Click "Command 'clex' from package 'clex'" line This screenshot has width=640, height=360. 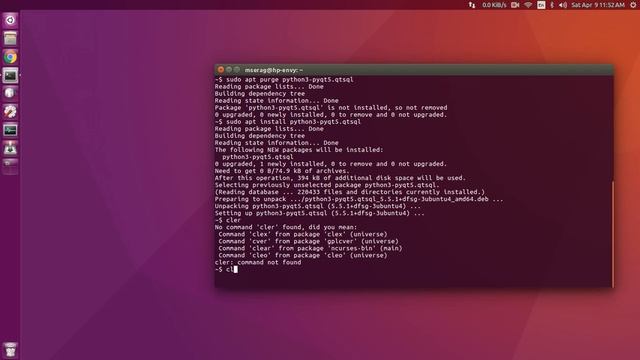pos(302,234)
